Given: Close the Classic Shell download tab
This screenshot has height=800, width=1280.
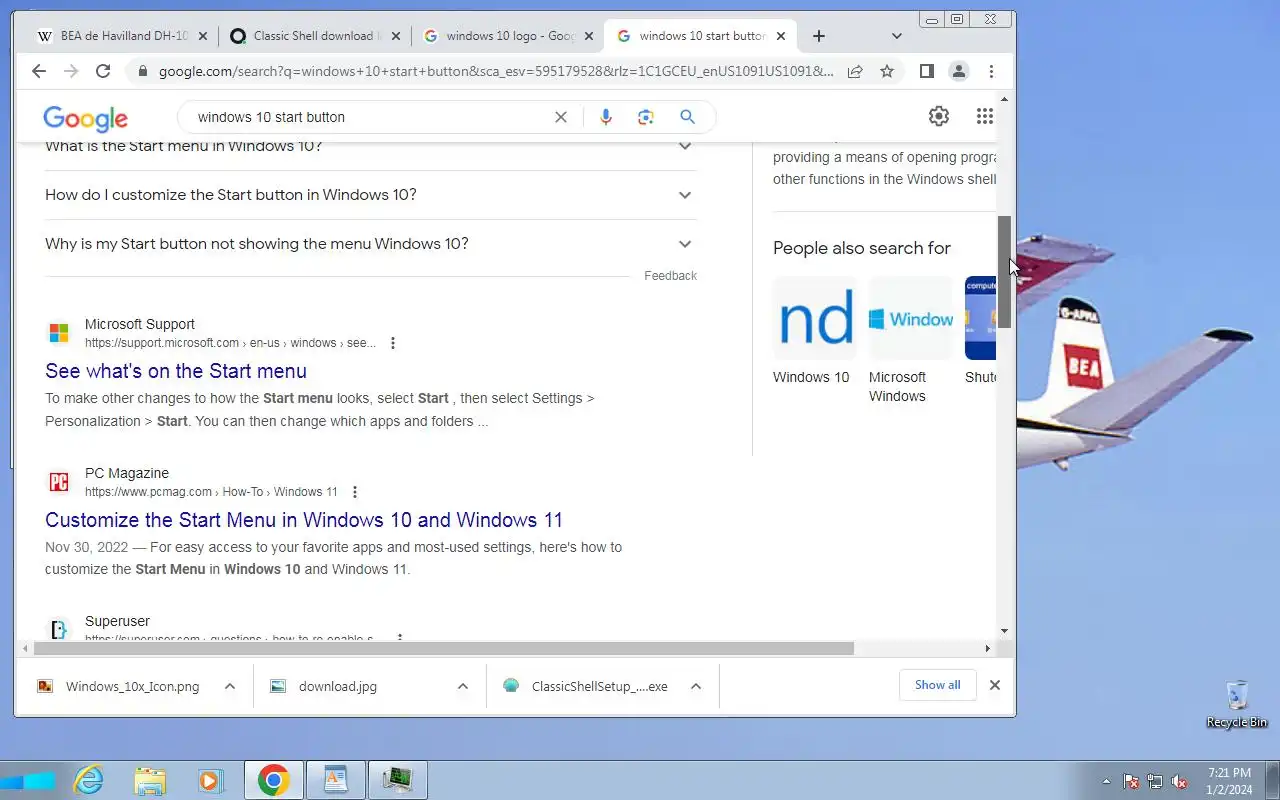Looking at the screenshot, I should tap(395, 36).
